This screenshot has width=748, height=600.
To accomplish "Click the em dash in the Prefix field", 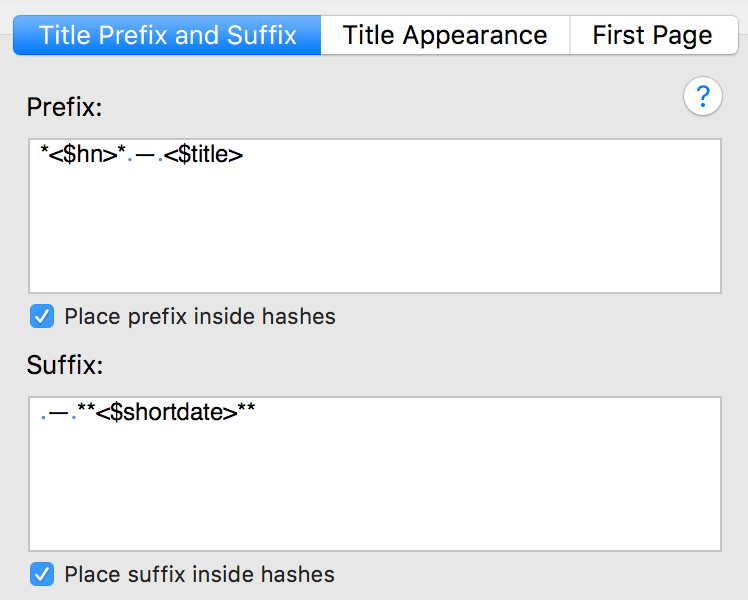I will 145,155.
